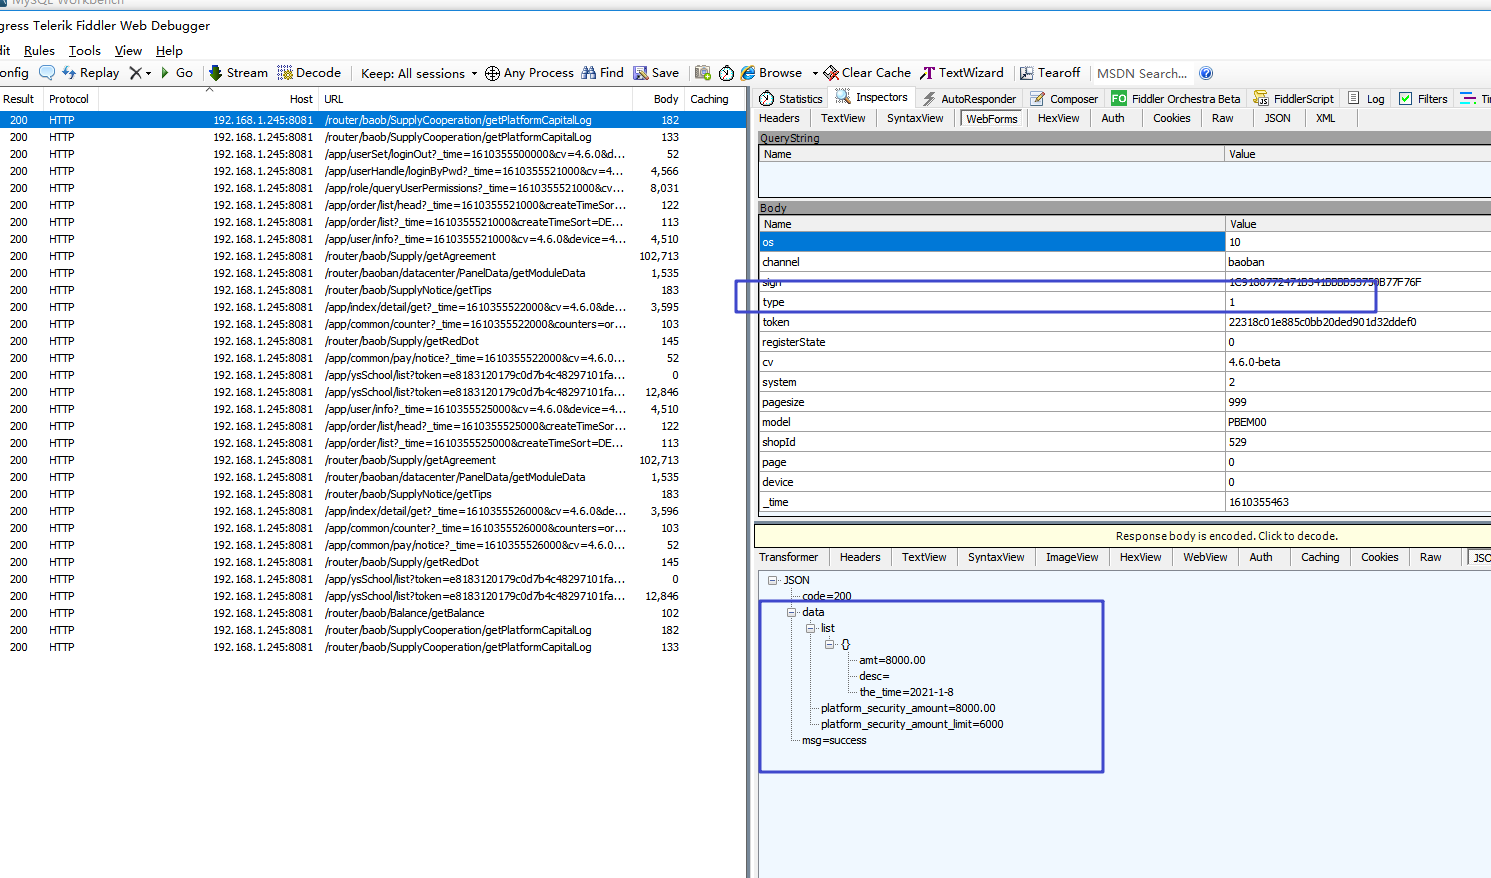Image resolution: width=1491 pixels, height=878 pixels.
Task: Select response ImageView tab
Action: tap(1072, 557)
